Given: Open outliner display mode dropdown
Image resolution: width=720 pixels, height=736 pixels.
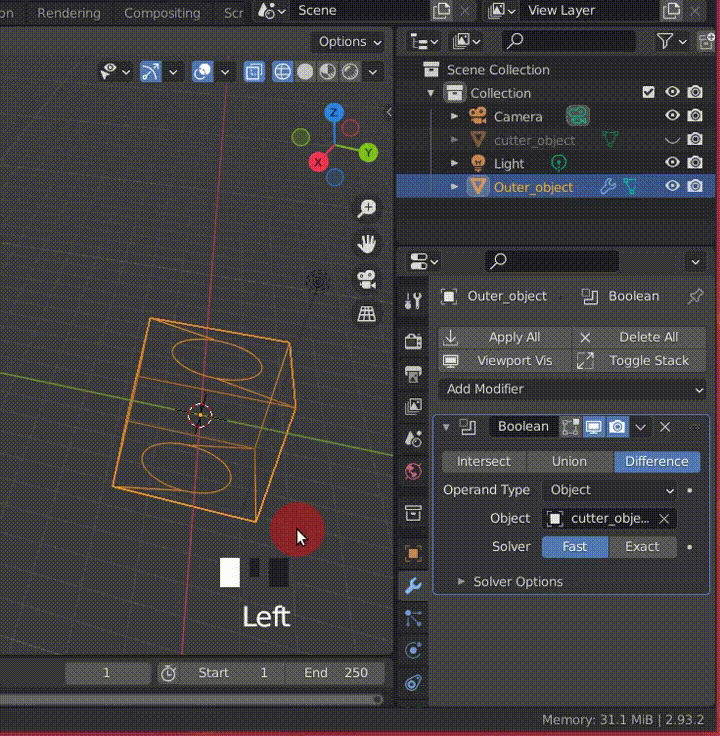Looking at the screenshot, I should pos(467,42).
